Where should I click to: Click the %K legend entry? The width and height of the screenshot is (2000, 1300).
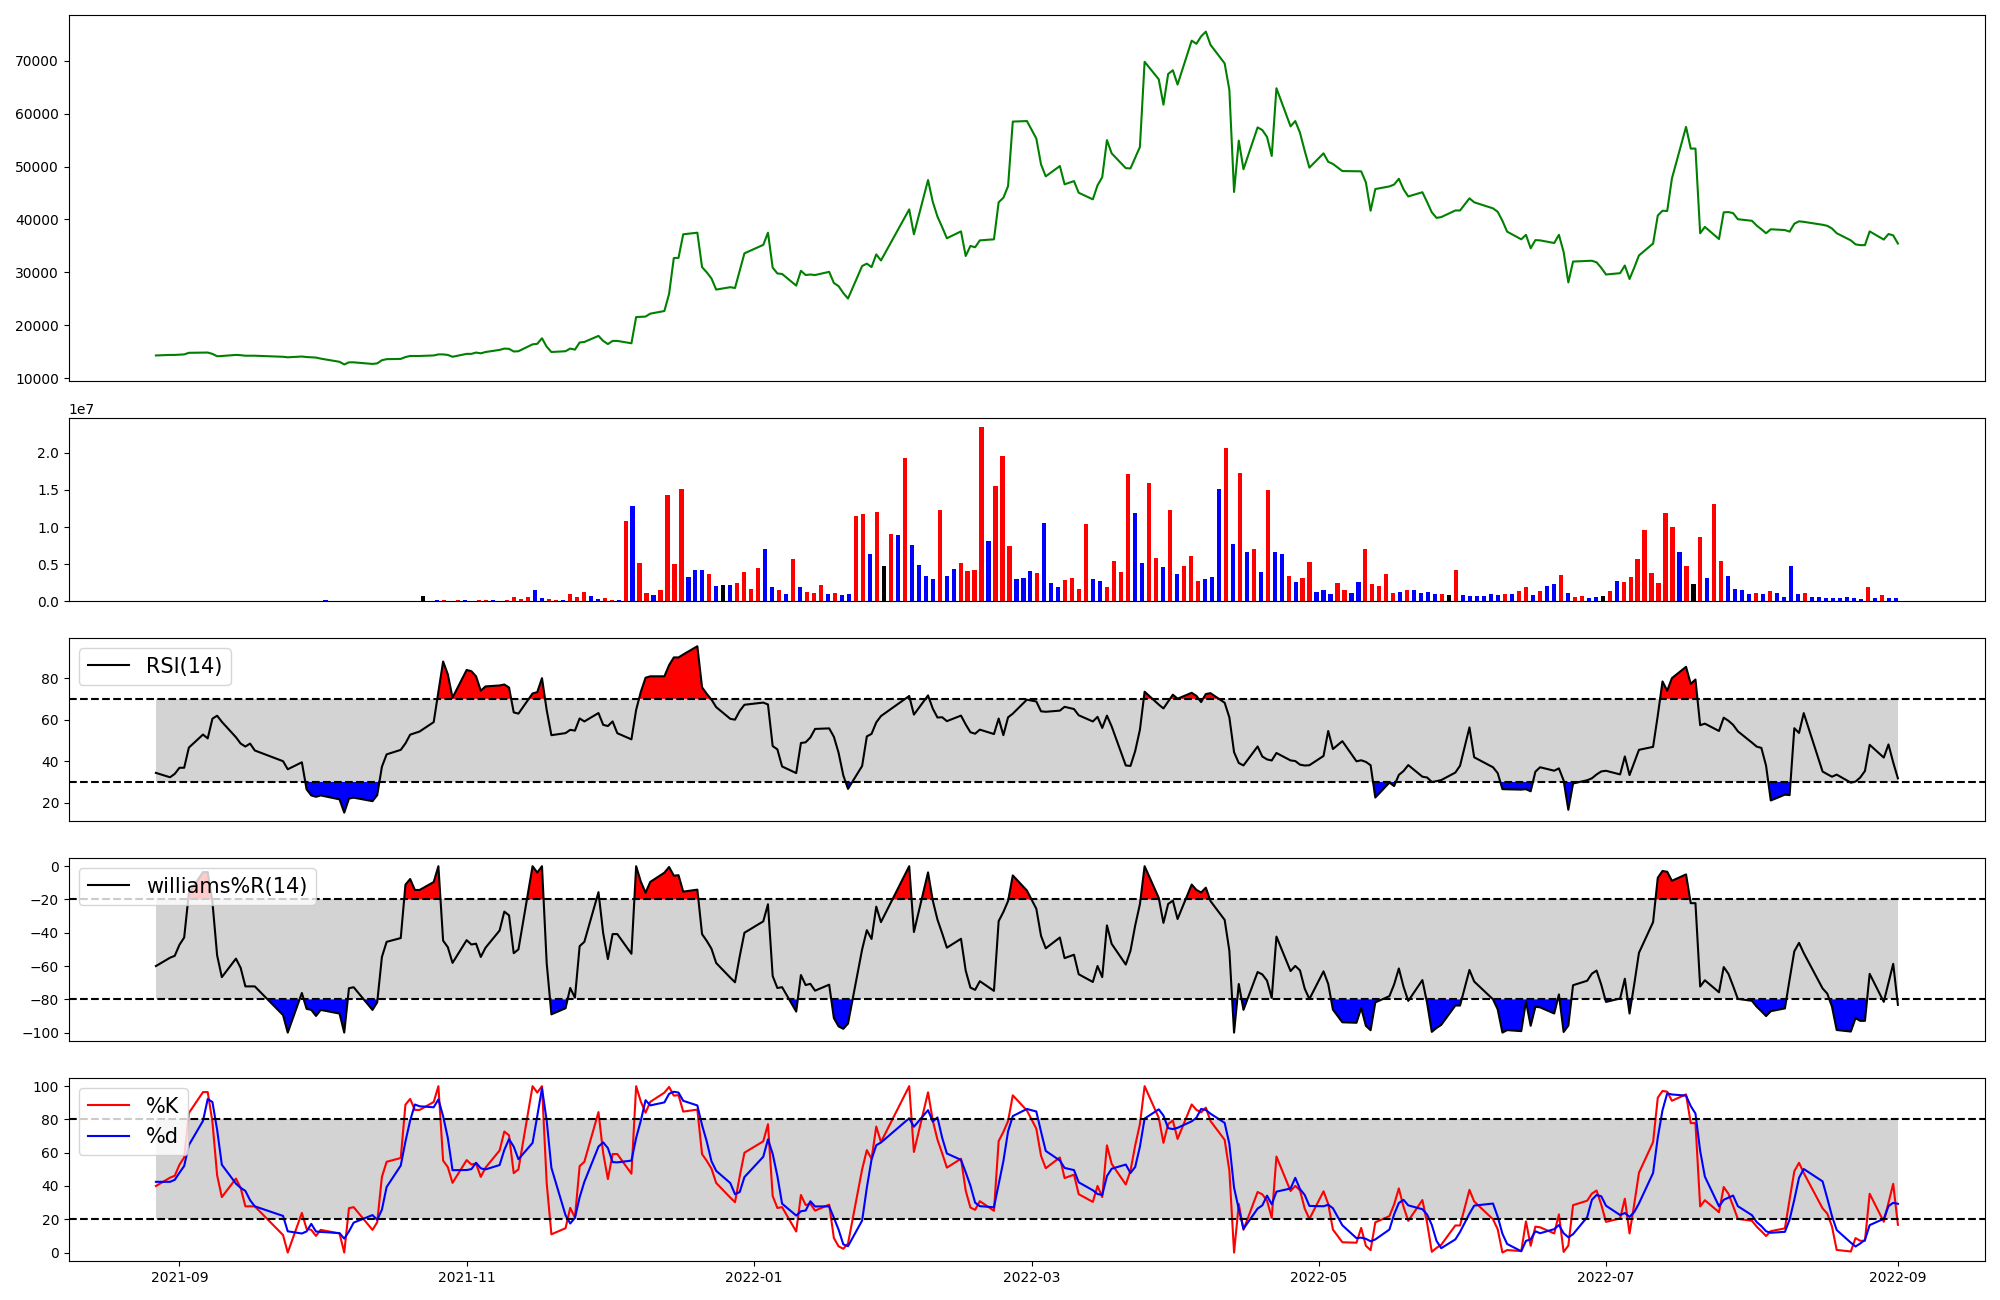click(162, 1105)
